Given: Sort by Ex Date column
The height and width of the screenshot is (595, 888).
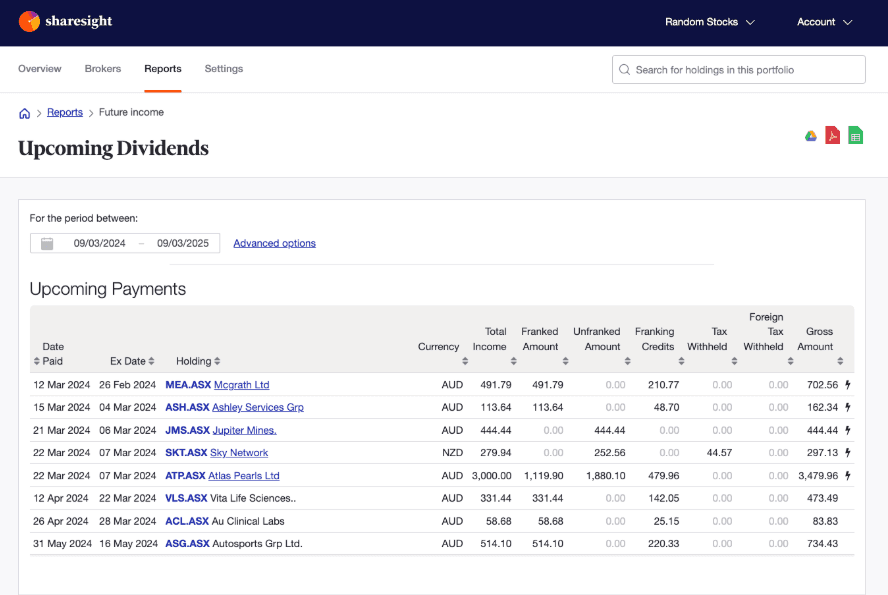Looking at the screenshot, I should click(151, 361).
